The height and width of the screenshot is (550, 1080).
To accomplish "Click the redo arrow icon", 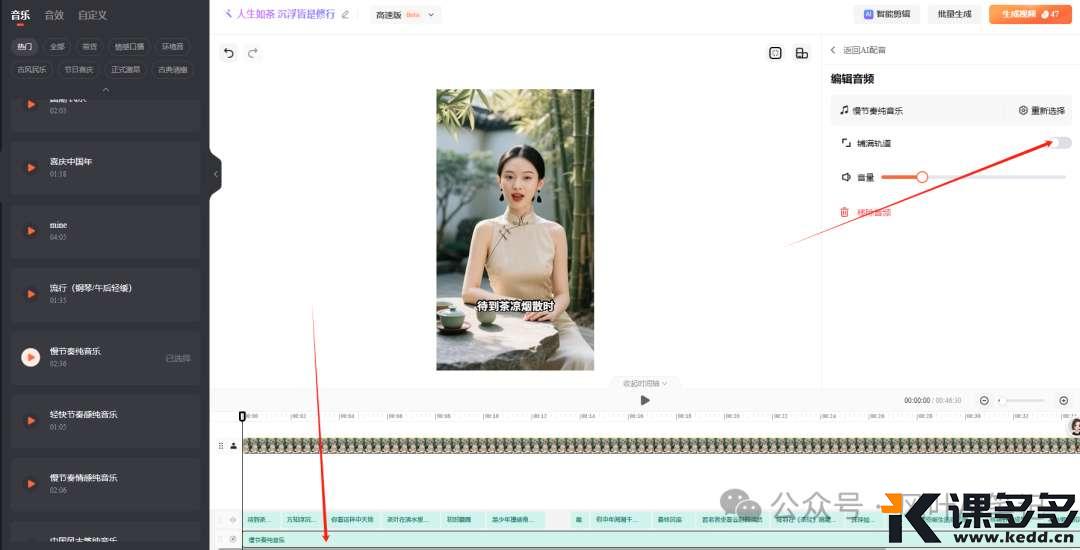I will point(253,53).
